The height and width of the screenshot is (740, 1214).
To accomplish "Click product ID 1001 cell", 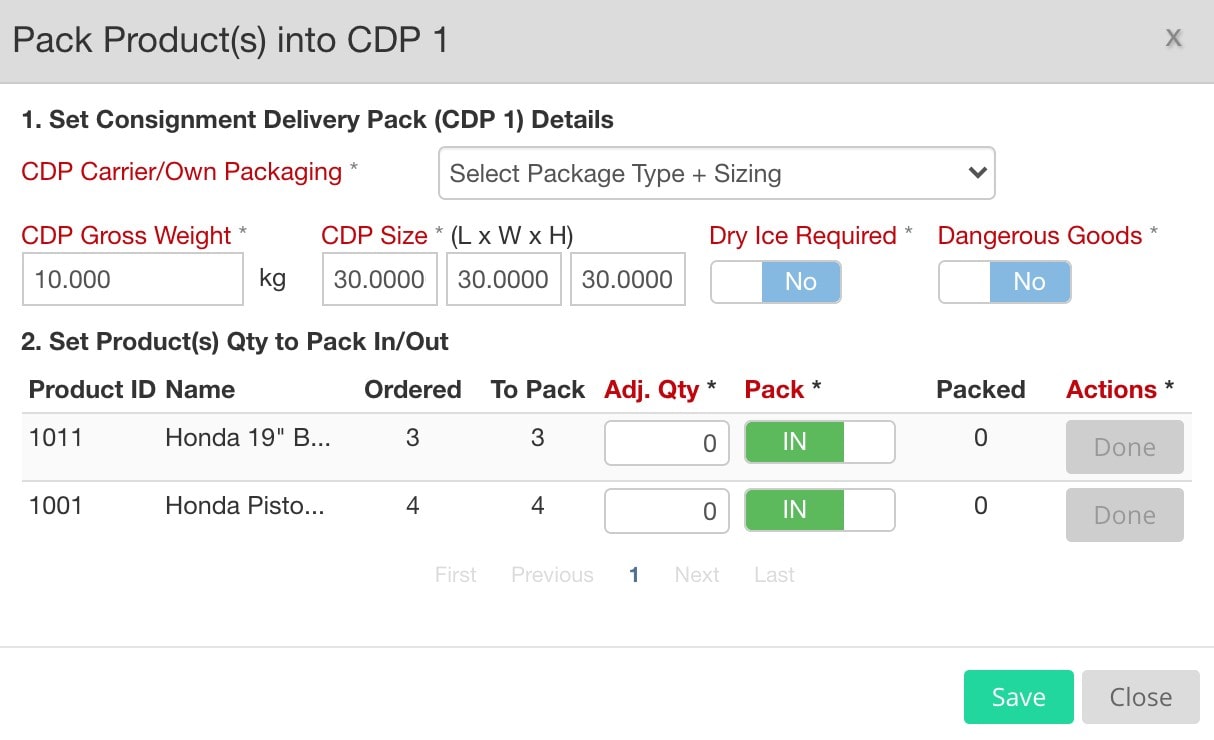I will [56, 505].
